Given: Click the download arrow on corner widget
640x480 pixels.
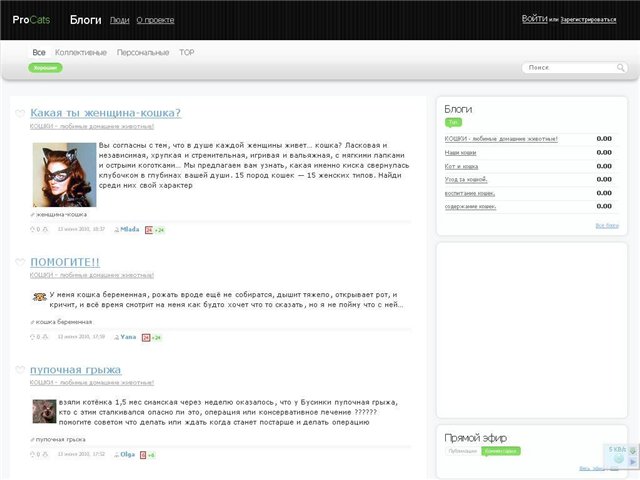Looking at the screenshot, I should (x=633, y=451).
